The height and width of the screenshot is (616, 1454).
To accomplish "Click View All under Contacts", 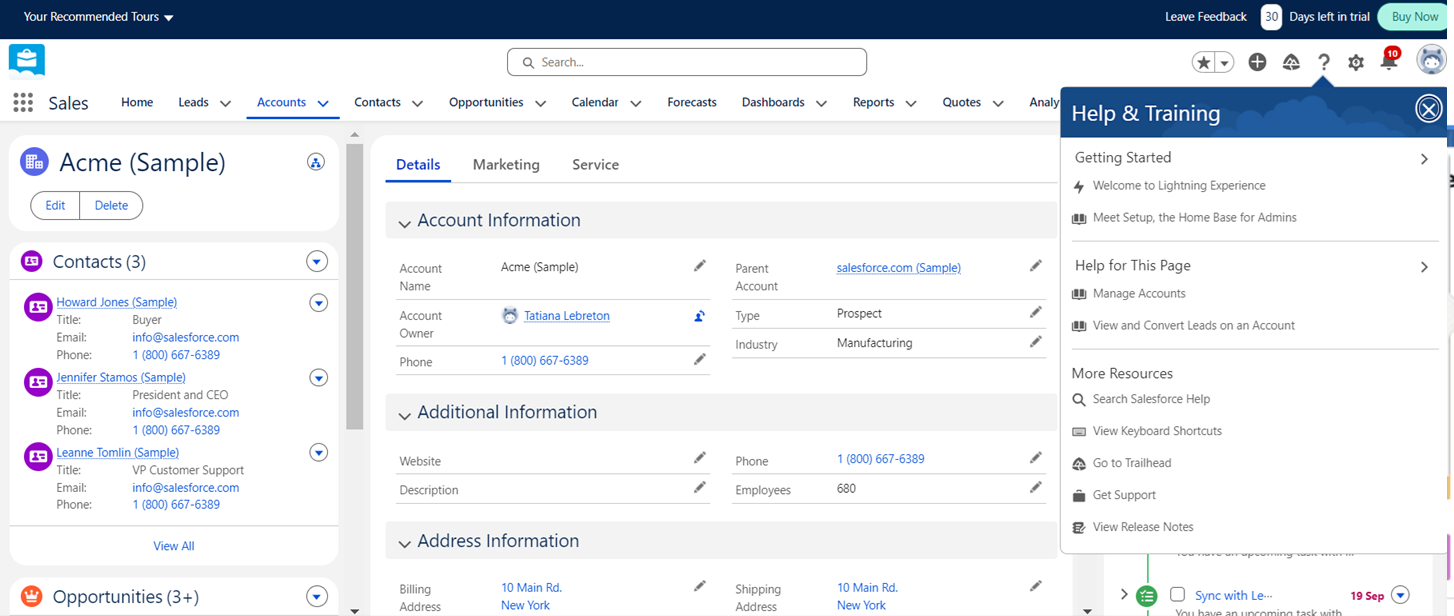I will 173,546.
